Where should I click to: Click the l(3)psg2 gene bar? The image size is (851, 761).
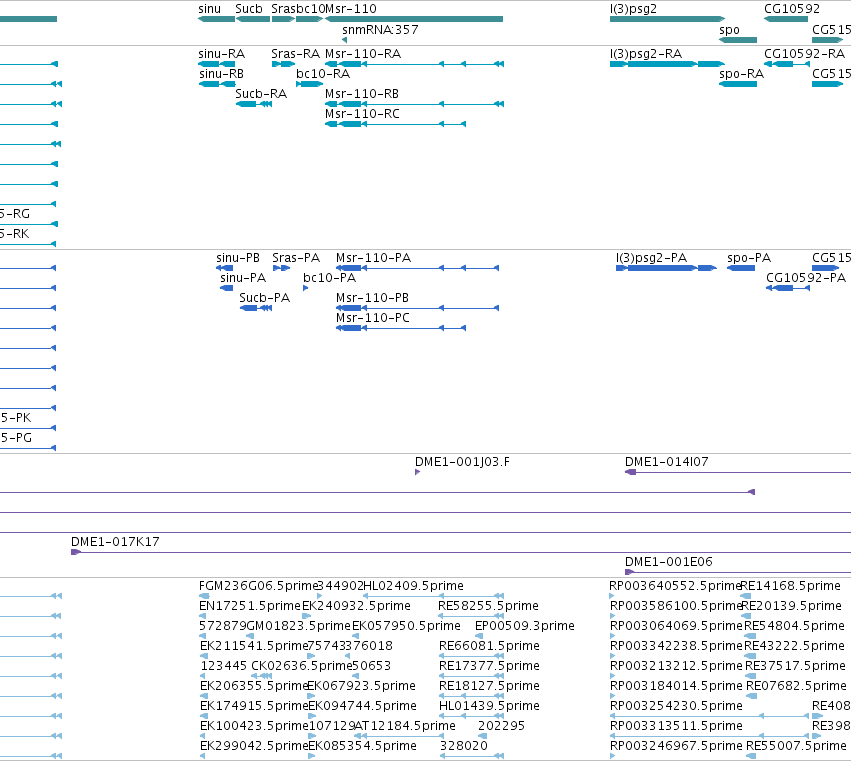pos(668,19)
